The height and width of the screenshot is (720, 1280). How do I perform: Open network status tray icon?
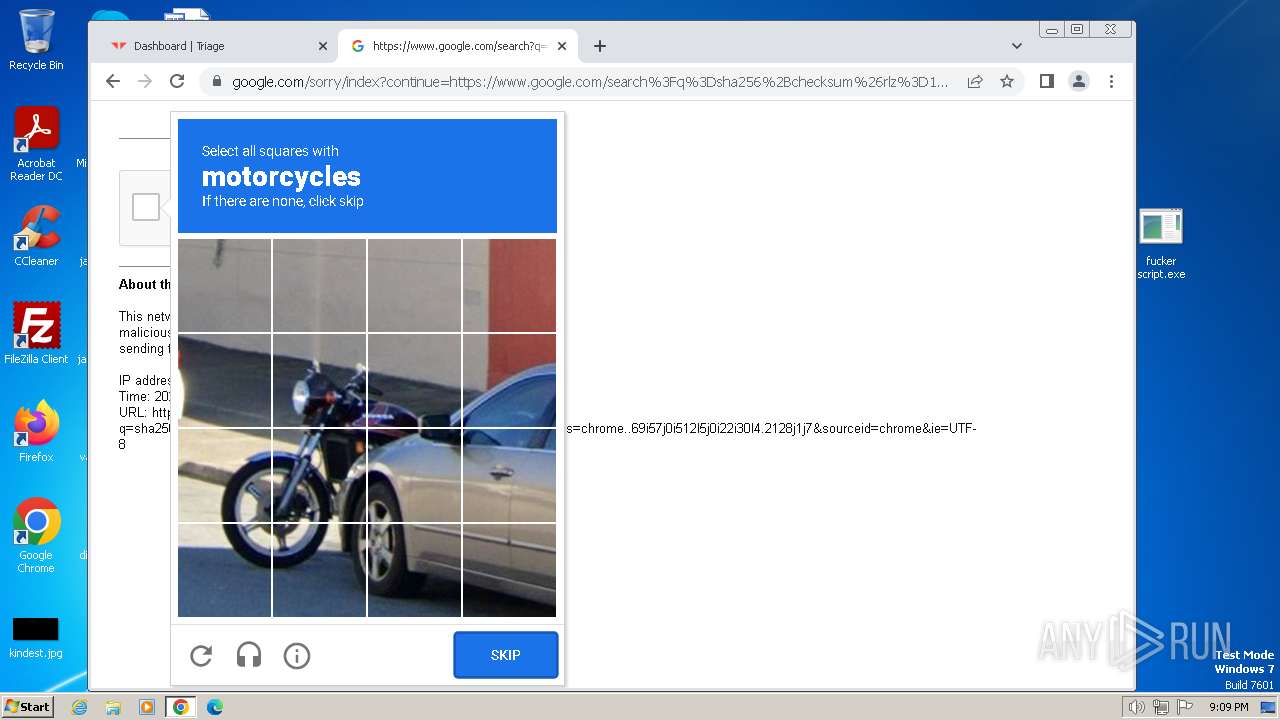[1161, 707]
